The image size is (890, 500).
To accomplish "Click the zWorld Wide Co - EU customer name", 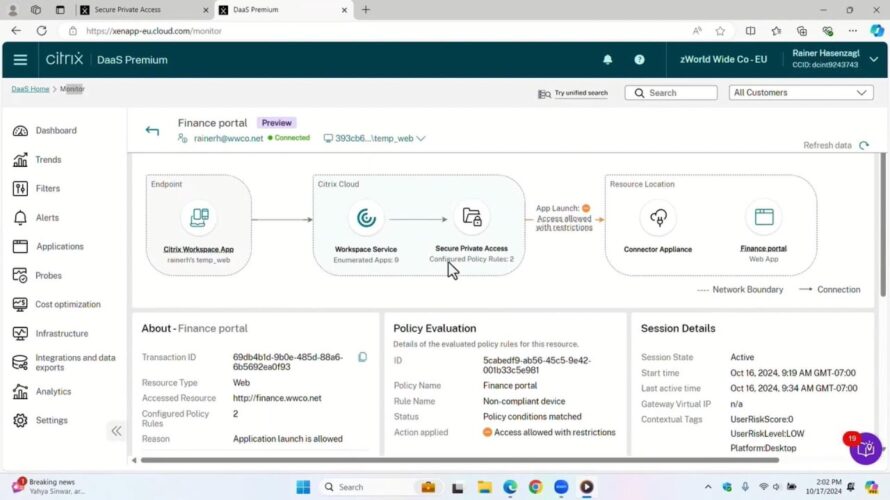I will point(723,60).
